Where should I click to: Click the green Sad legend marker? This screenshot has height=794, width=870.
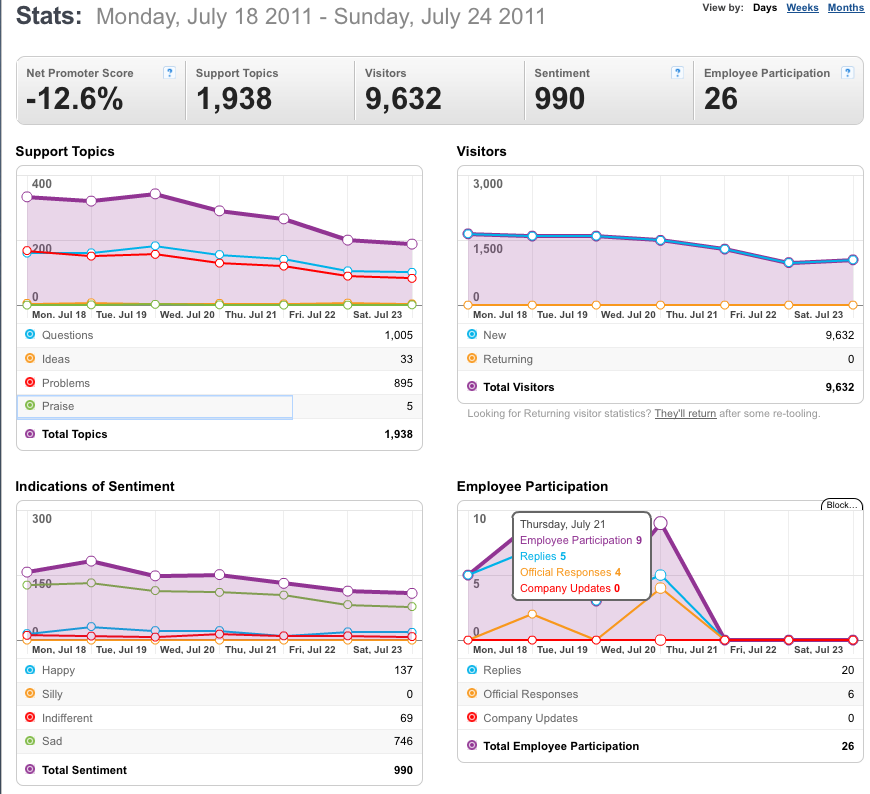[30, 741]
